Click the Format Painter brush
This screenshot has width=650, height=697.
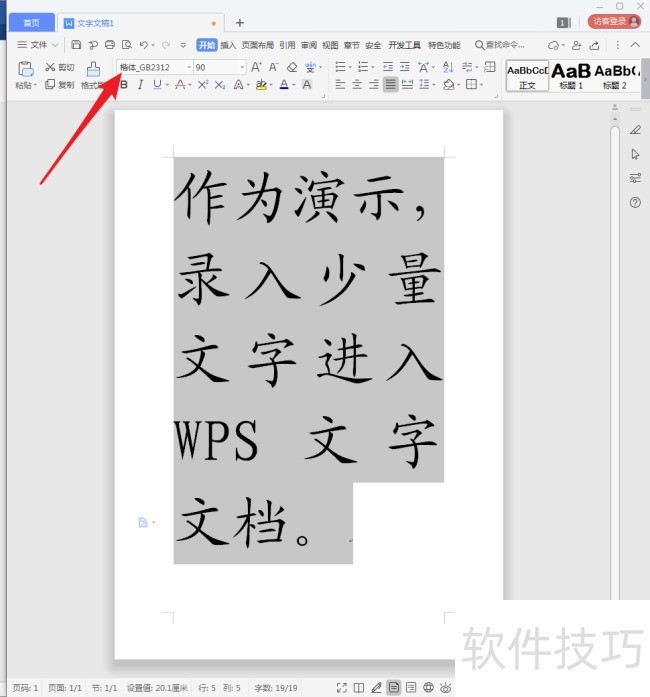[x=93, y=69]
